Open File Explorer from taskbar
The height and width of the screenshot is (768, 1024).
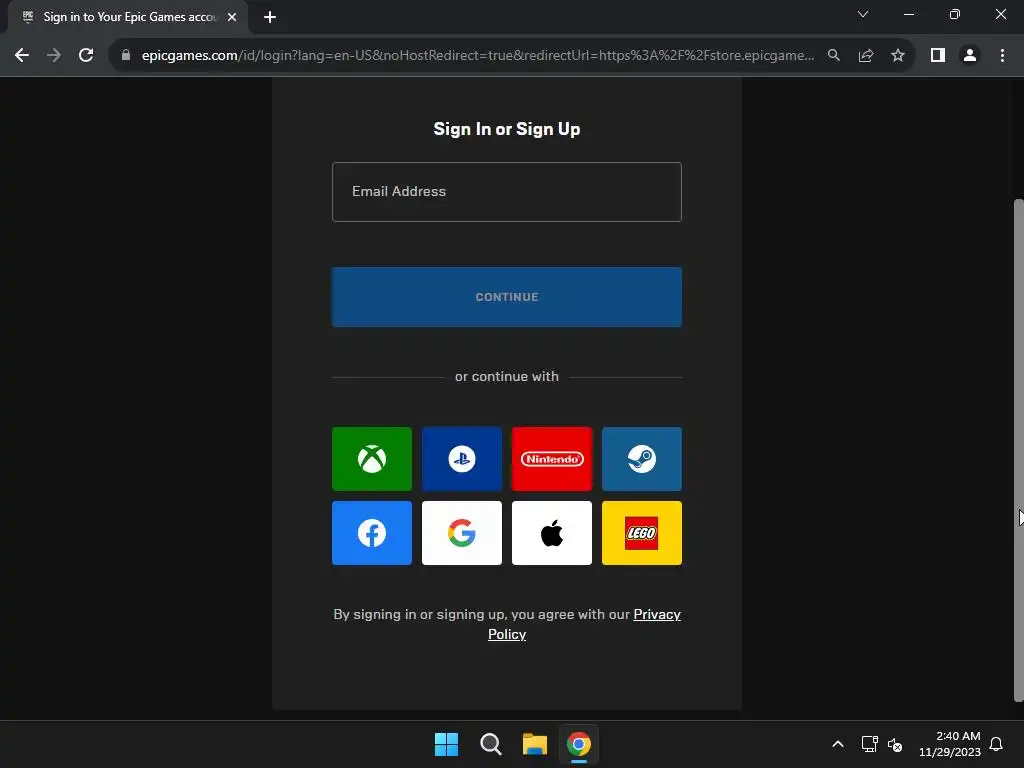coord(535,744)
